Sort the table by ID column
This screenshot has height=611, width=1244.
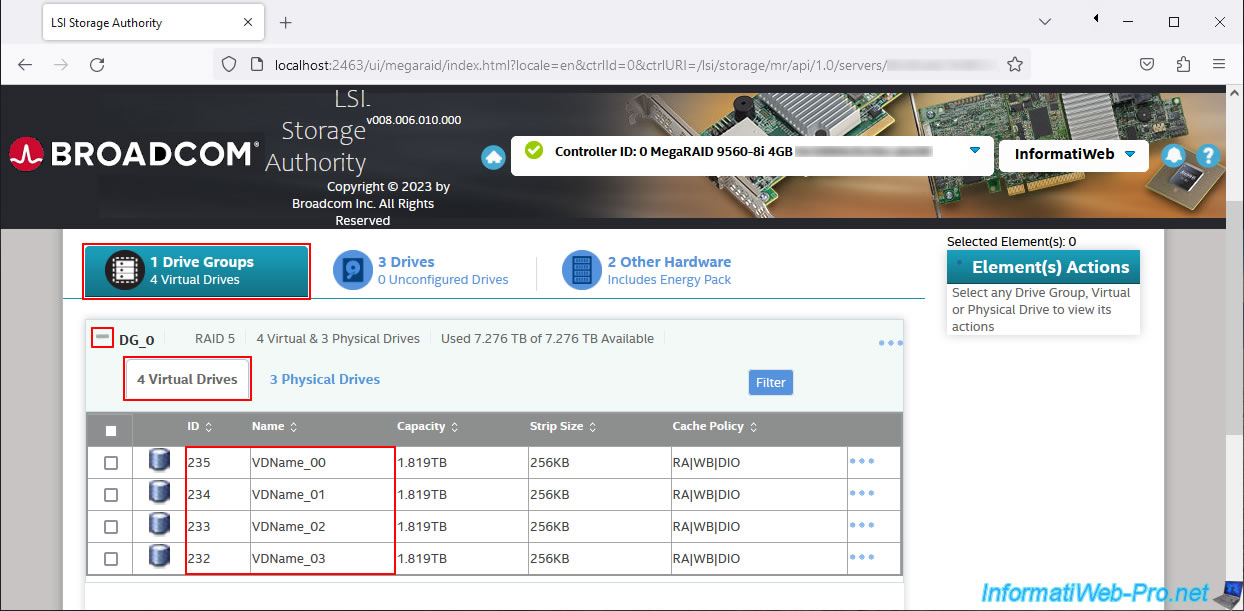pos(200,427)
